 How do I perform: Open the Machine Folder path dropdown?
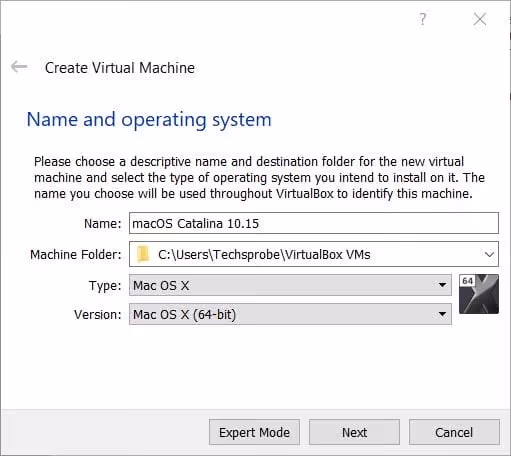(489, 255)
